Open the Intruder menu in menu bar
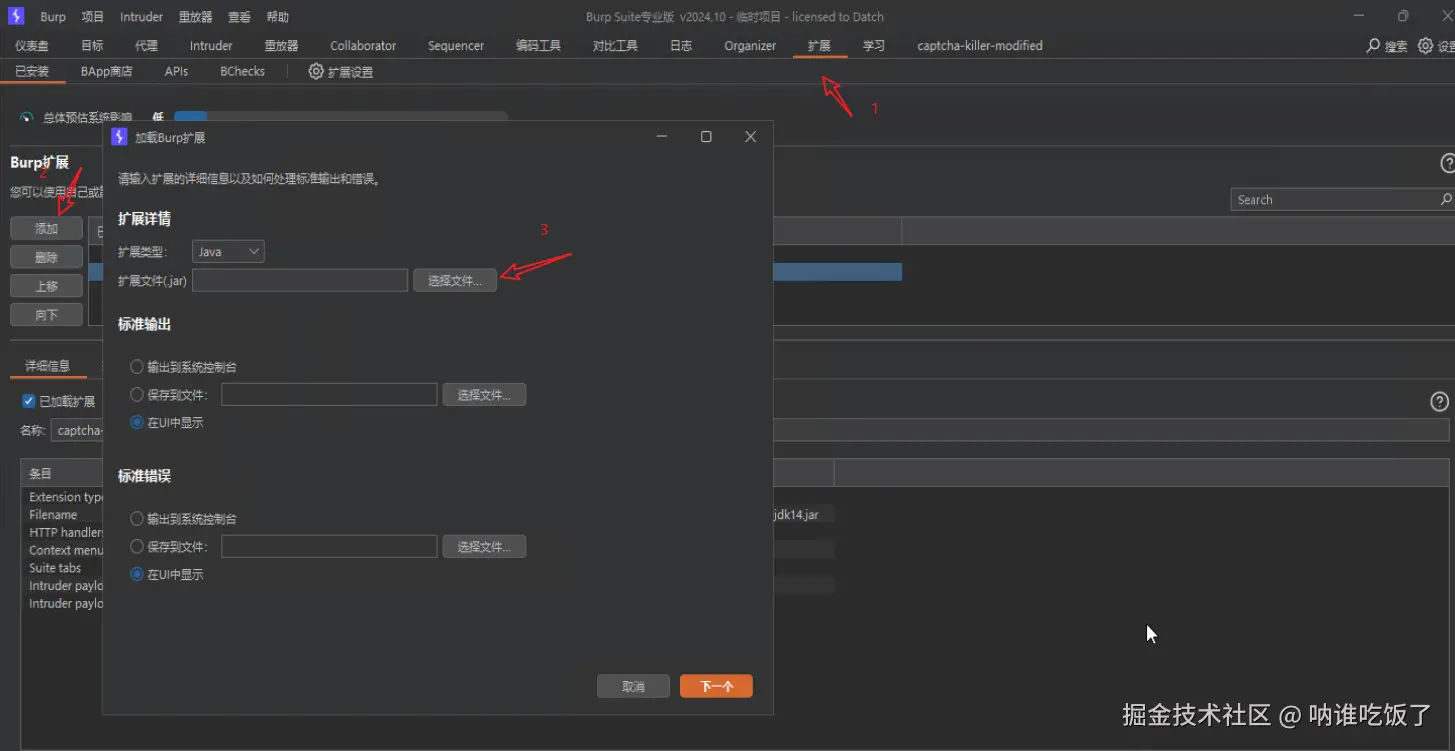Screen dimensions: 1455x751 pyautogui.click(x=141, y=17)
